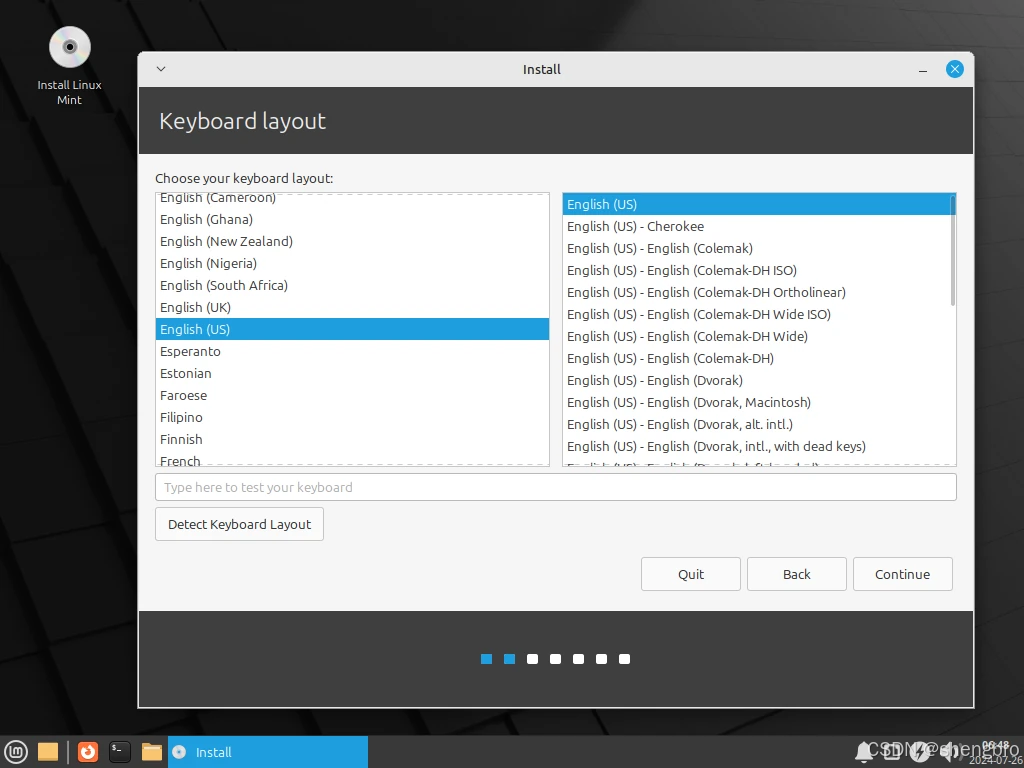Open the Terminal from the taskbar
The image size is (1024, 768).
point(120,752)
